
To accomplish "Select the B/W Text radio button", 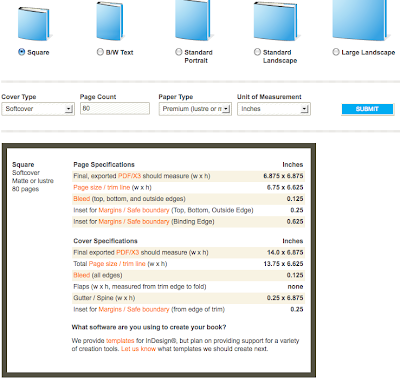I will pos(100,52).
